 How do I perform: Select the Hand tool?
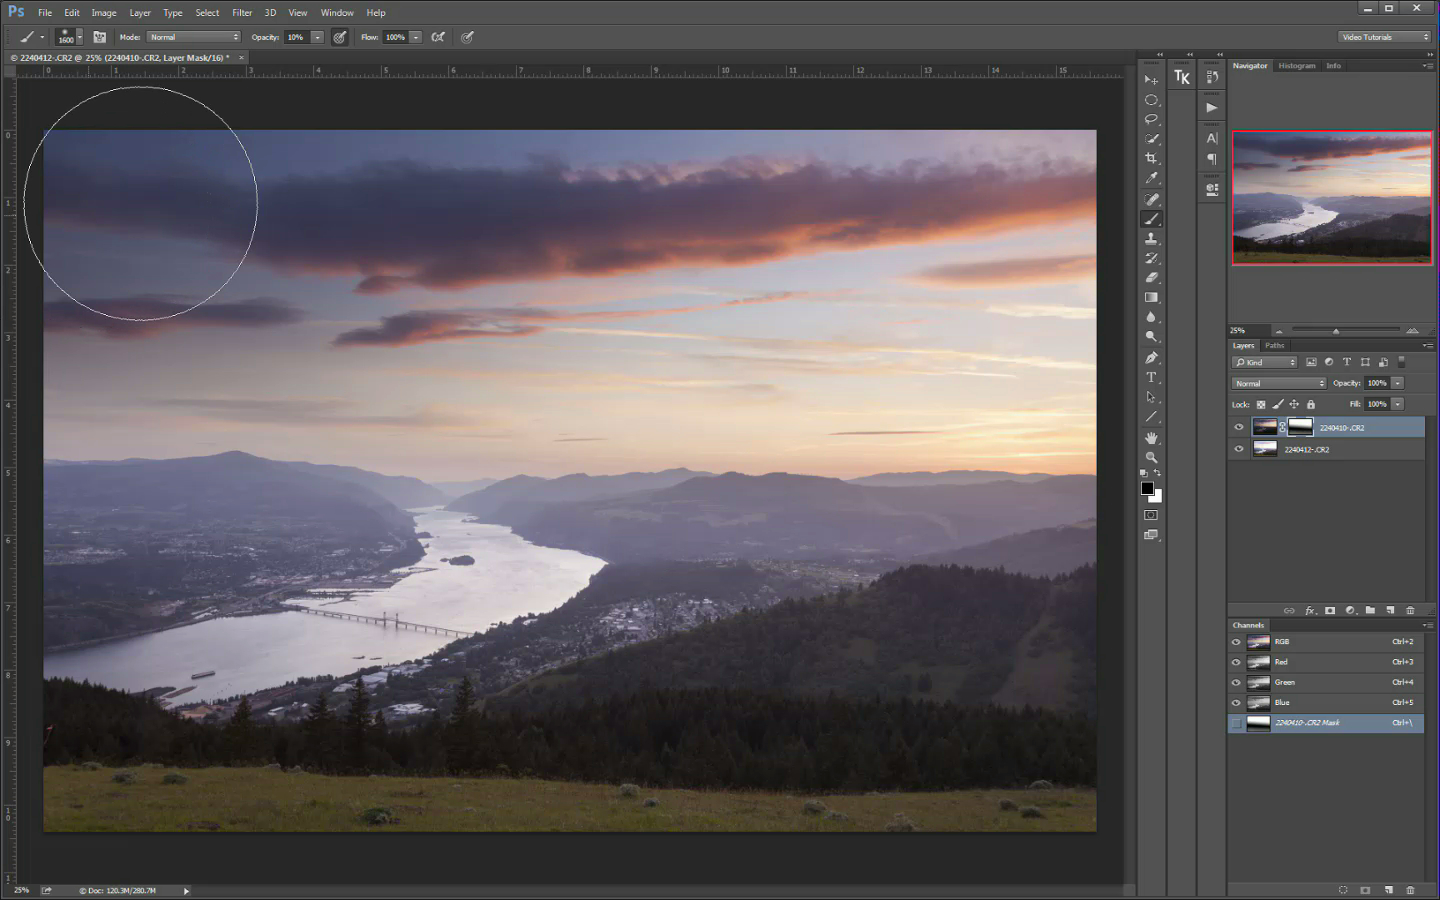[x=1151, y=438]
